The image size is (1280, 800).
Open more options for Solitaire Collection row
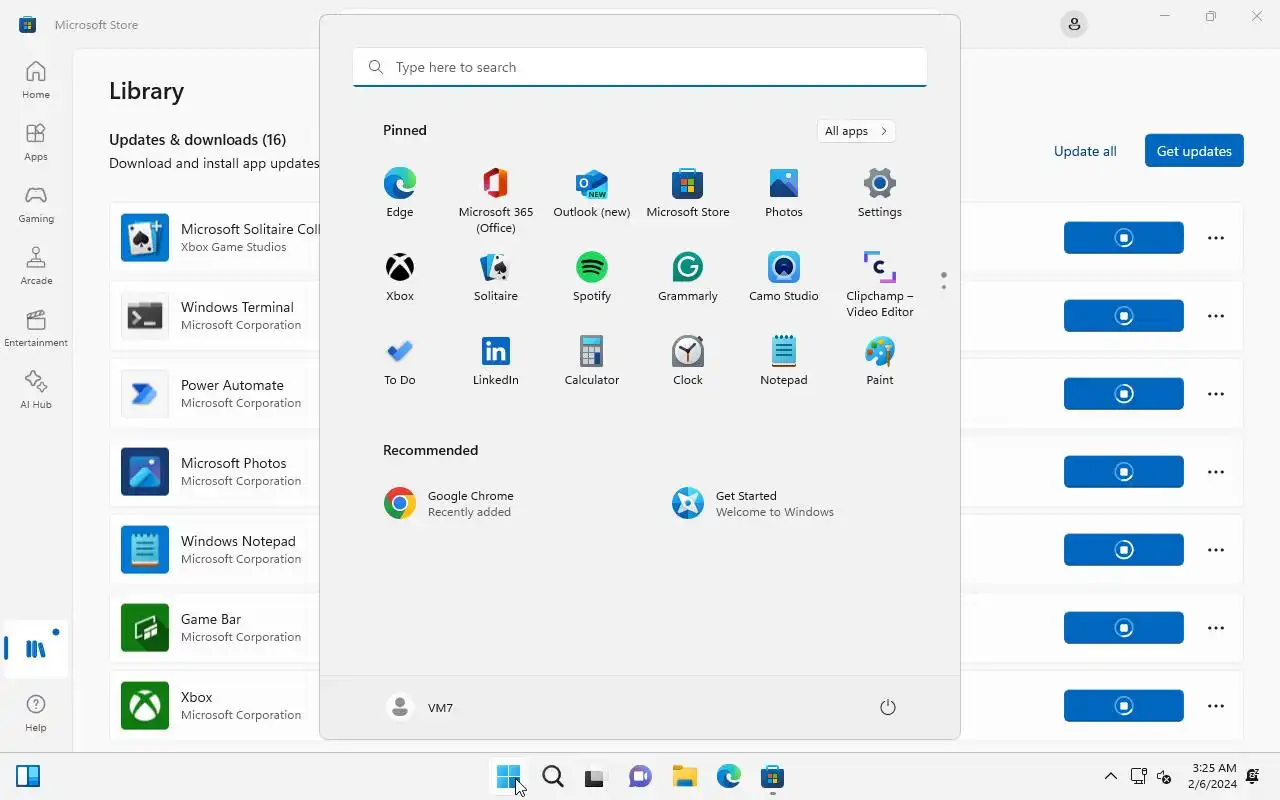point(1216,238)
